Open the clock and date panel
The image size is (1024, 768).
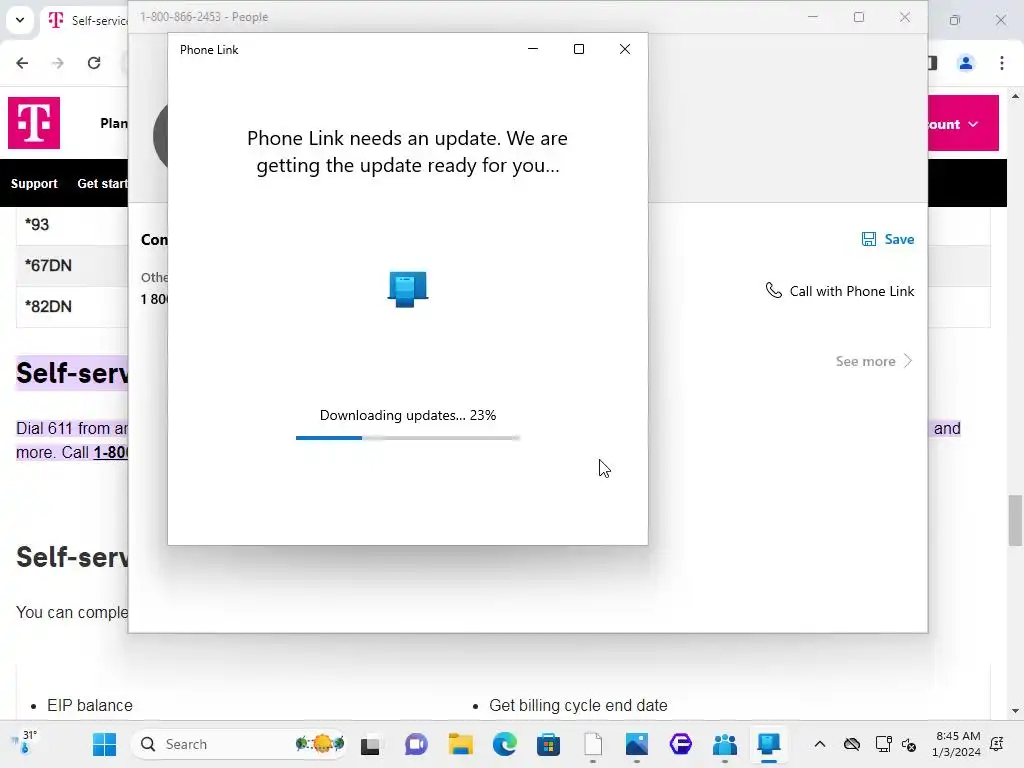point(957,744)
